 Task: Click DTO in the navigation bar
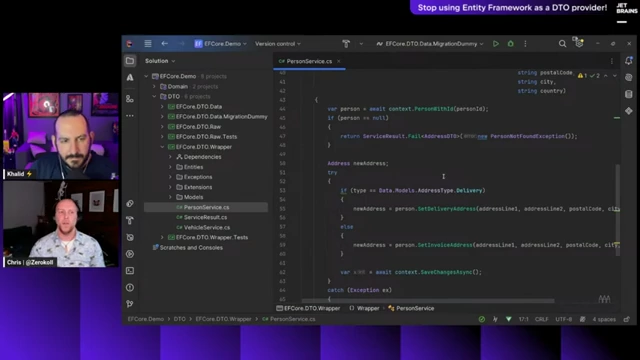click(180, 319)
